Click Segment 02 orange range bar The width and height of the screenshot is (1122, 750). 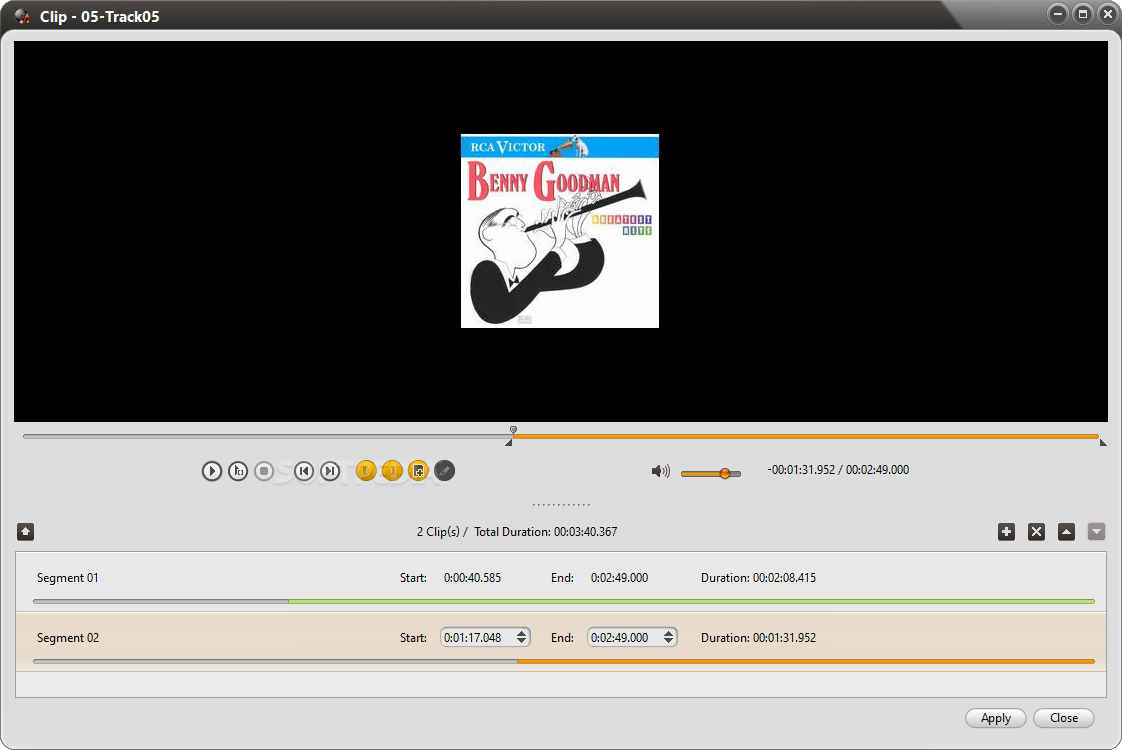pos(806,661)
